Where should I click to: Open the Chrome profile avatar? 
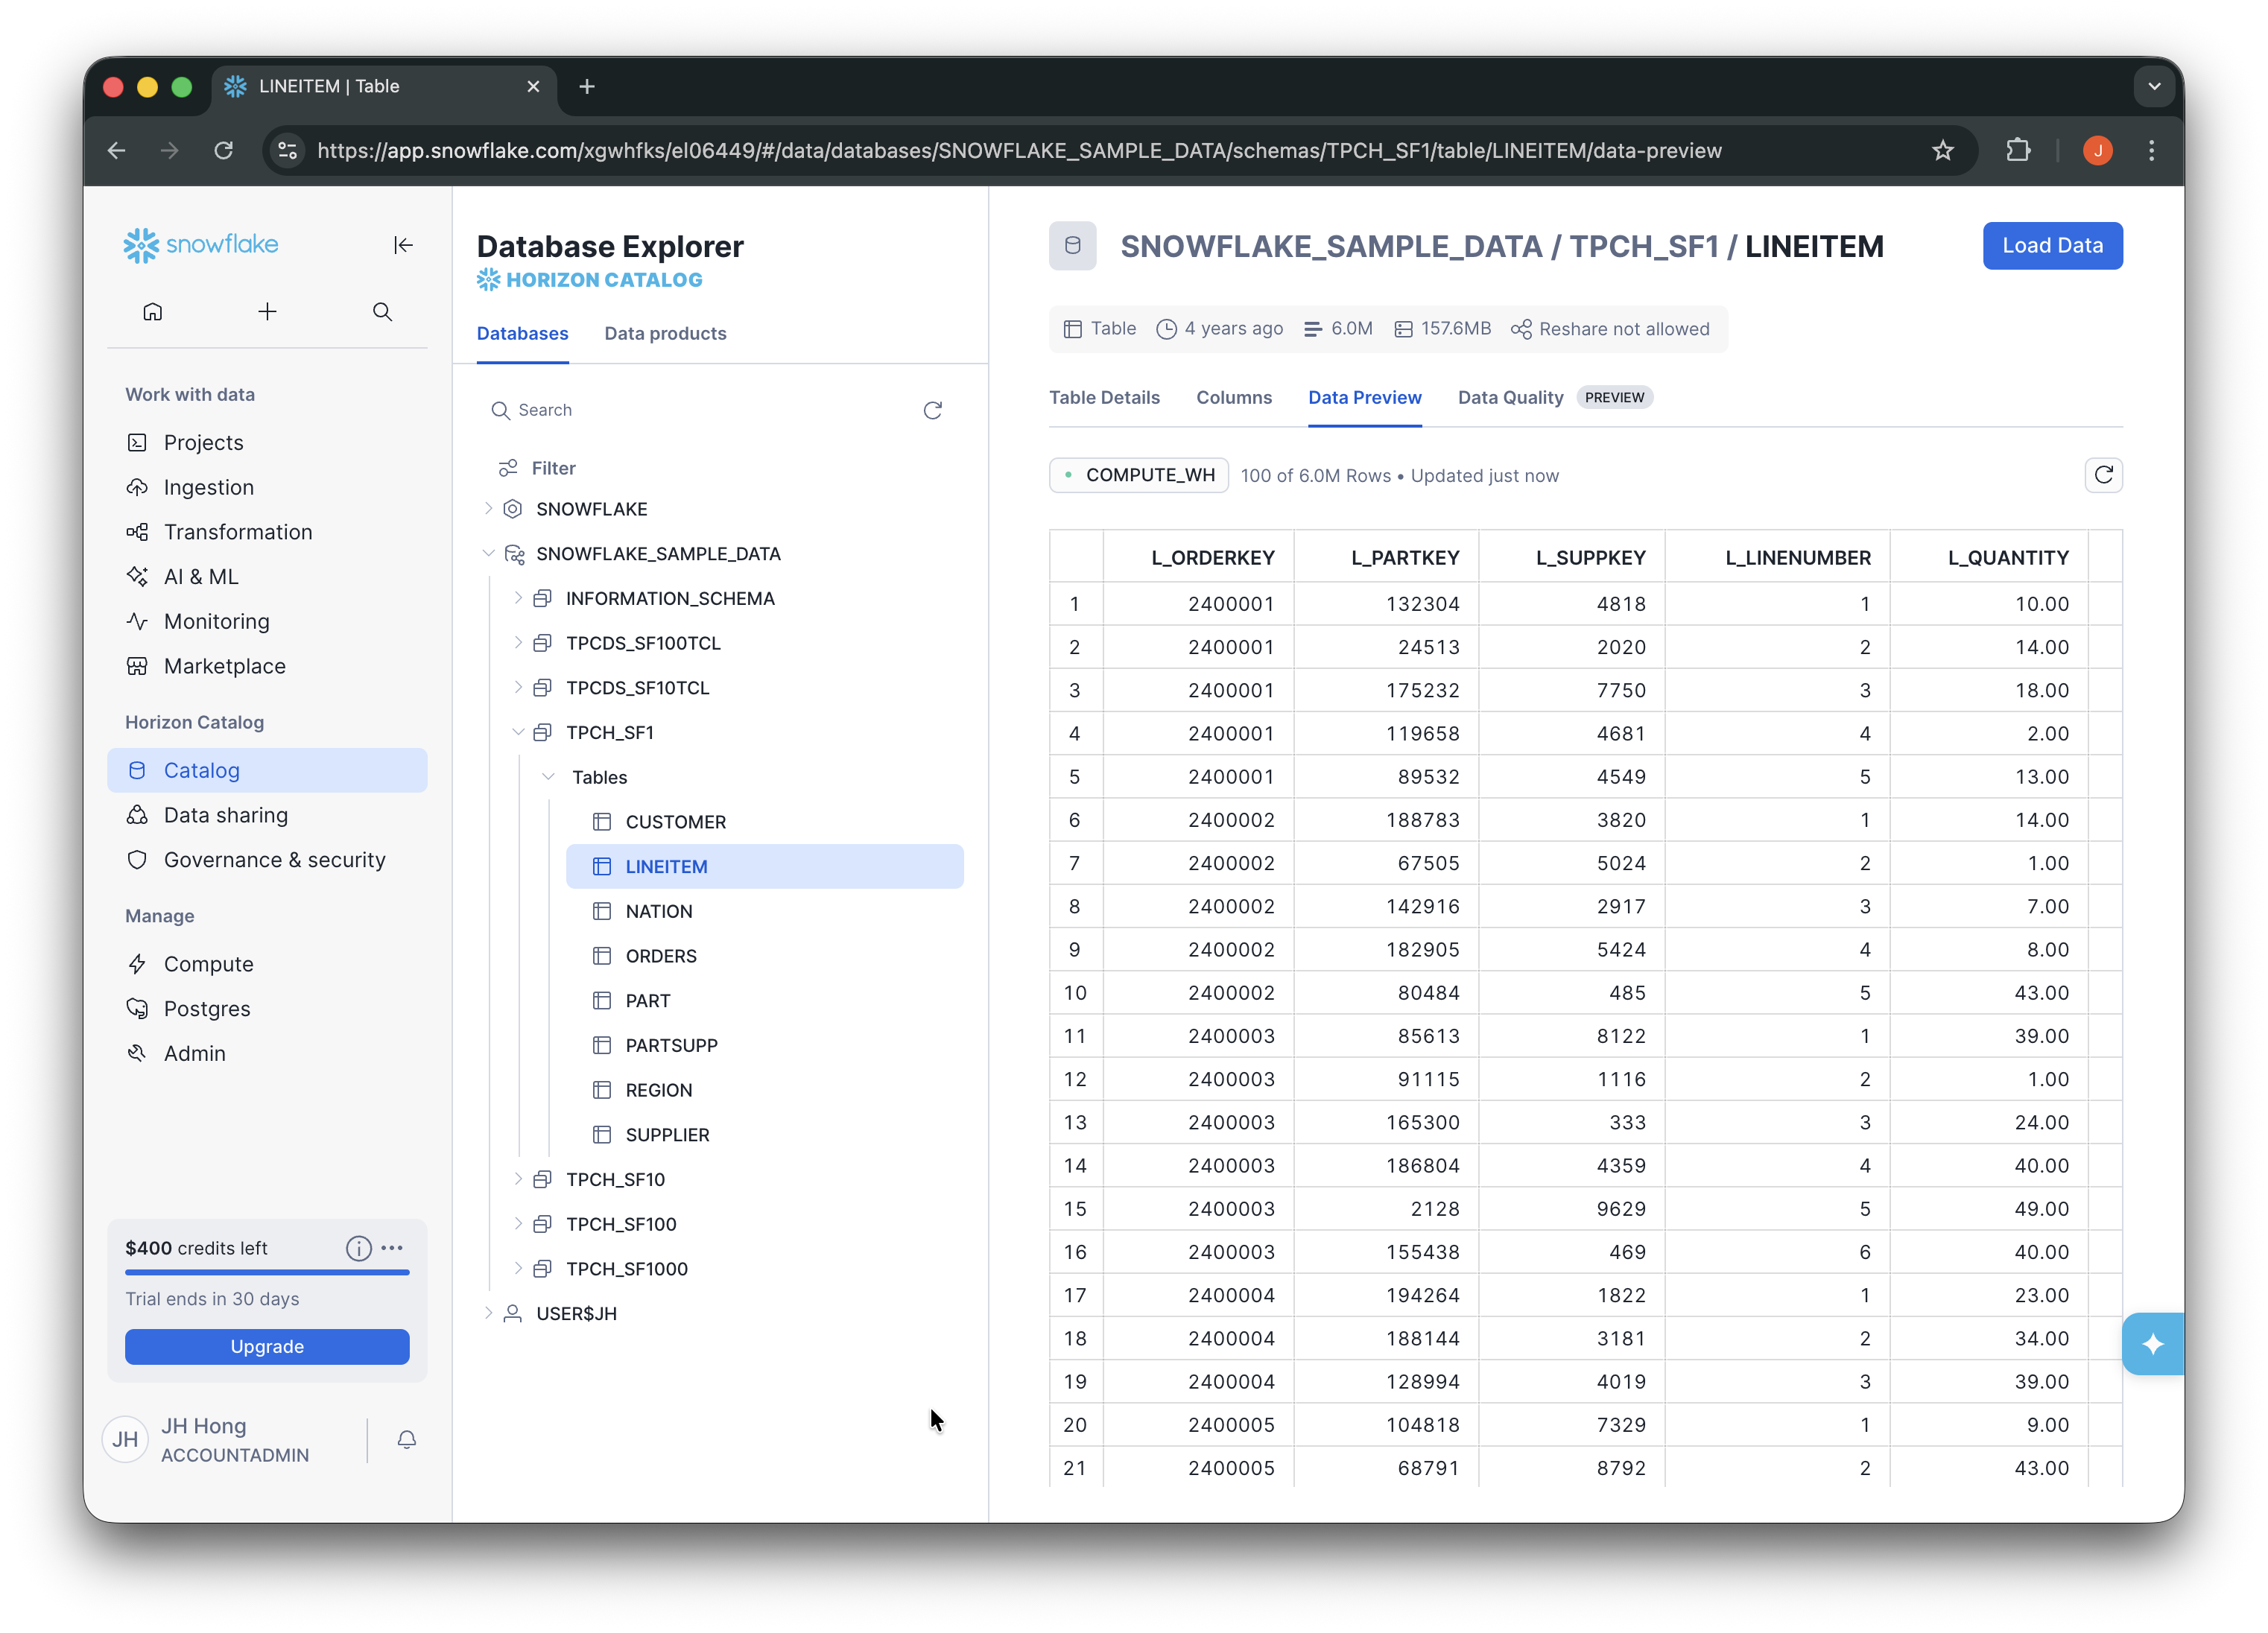(x=2097, y=150)
